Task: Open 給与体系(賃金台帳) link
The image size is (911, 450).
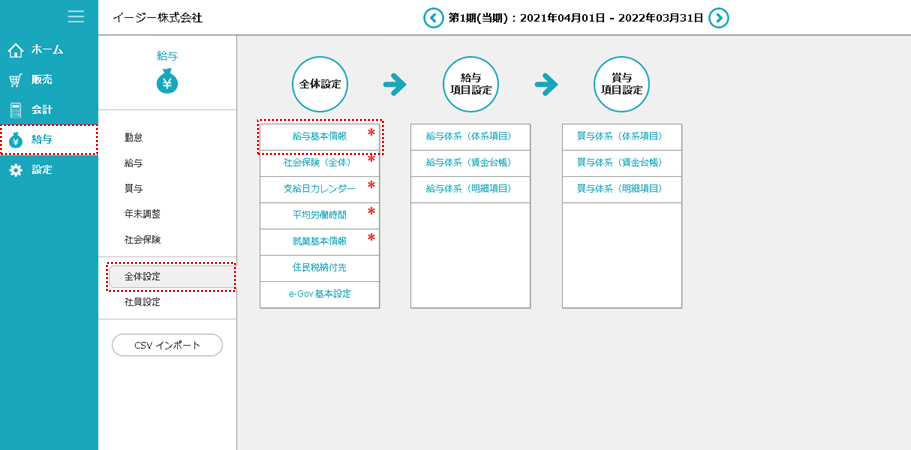Action: coord(468,162)
